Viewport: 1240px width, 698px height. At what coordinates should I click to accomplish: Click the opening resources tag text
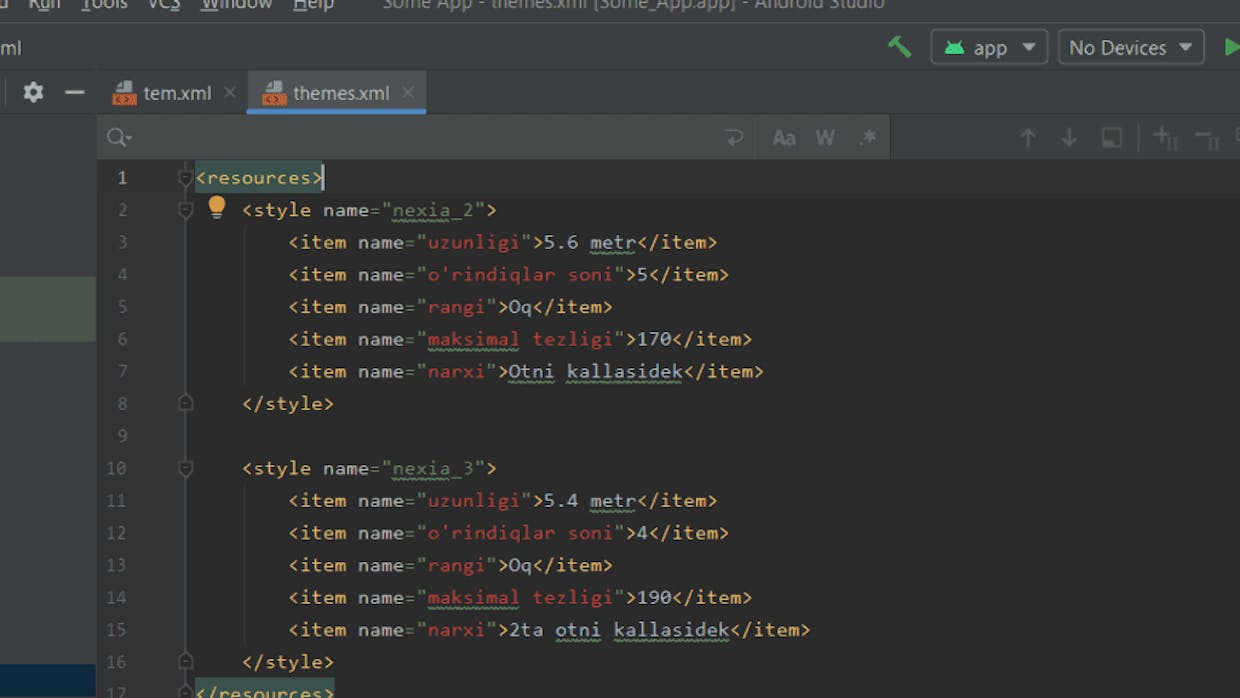(259, 178)
